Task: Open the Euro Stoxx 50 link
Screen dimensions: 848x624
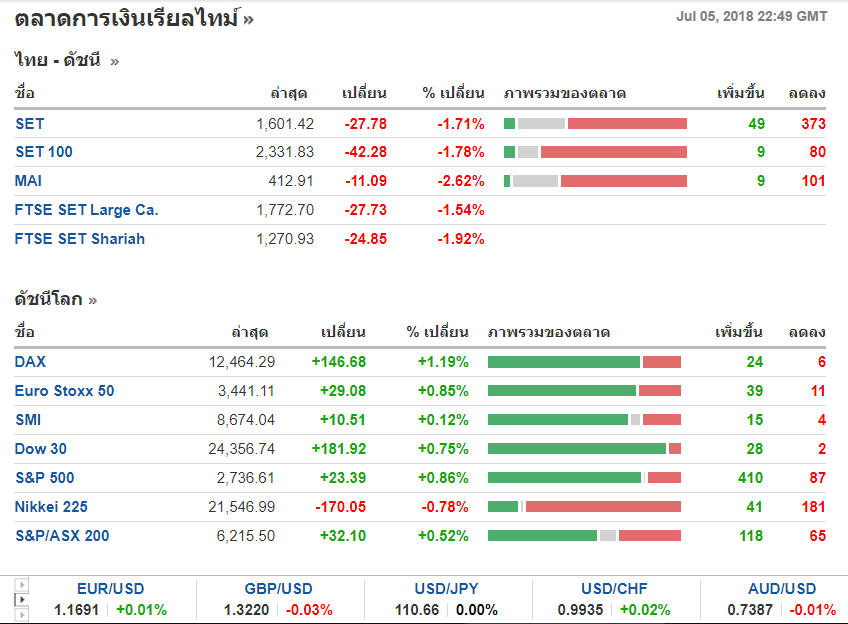Action: pos(65,391)
